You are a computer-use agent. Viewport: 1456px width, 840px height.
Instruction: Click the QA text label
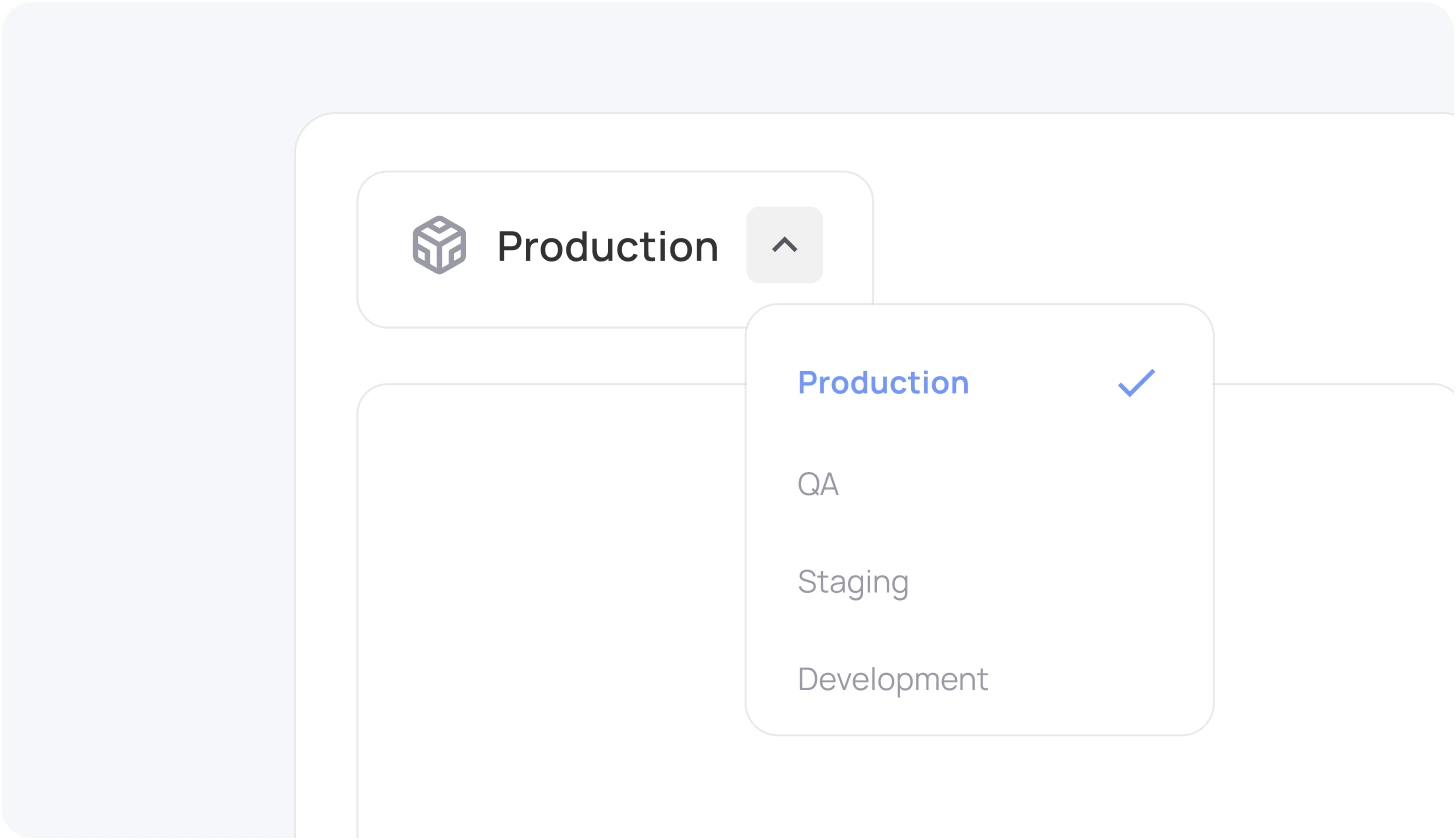coord(818,484)
